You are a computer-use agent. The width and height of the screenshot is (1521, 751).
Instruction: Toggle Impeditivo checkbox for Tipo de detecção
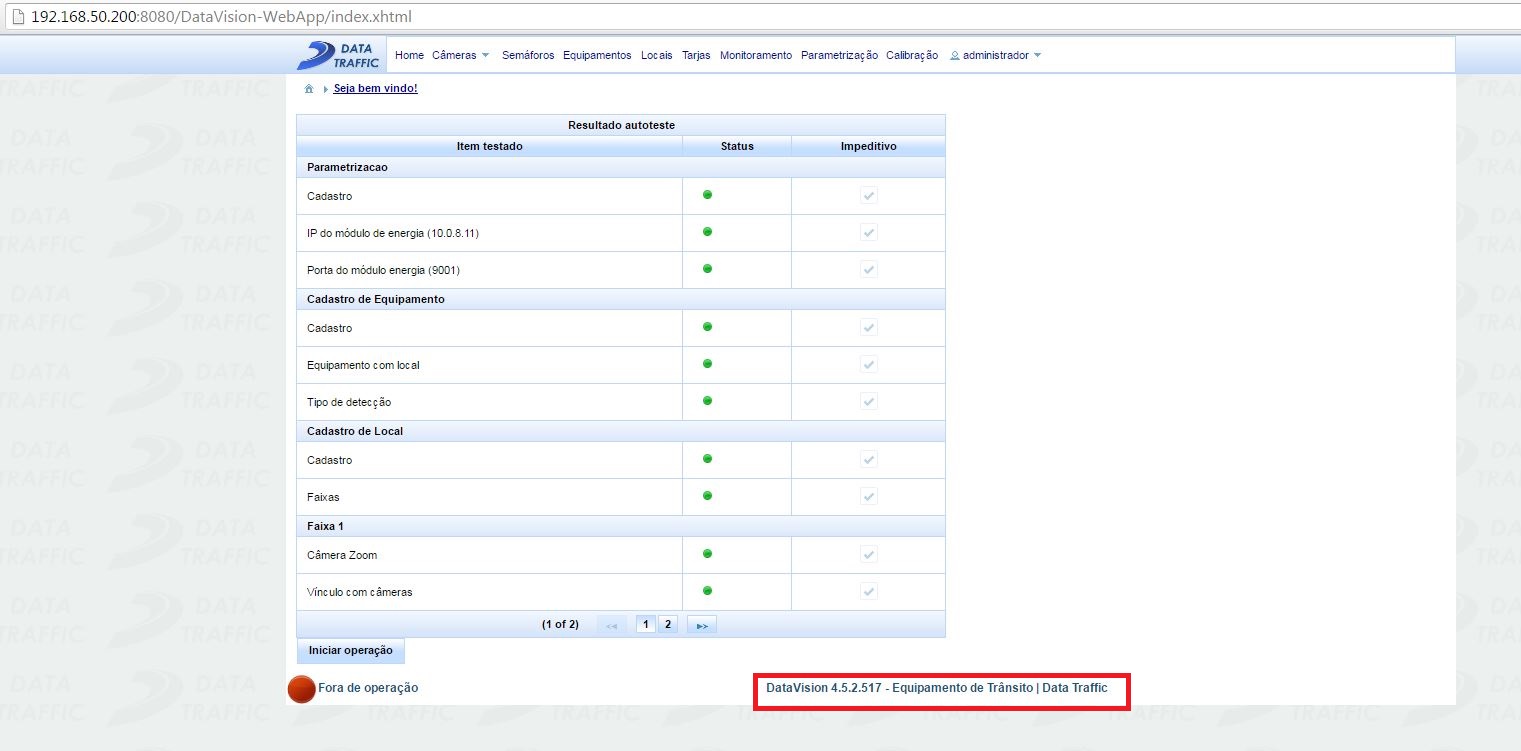tap(869, 401)
